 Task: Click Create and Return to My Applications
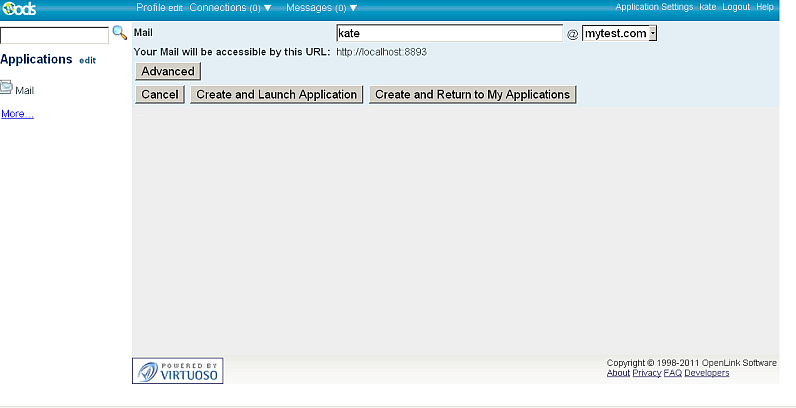coord(472,95)
